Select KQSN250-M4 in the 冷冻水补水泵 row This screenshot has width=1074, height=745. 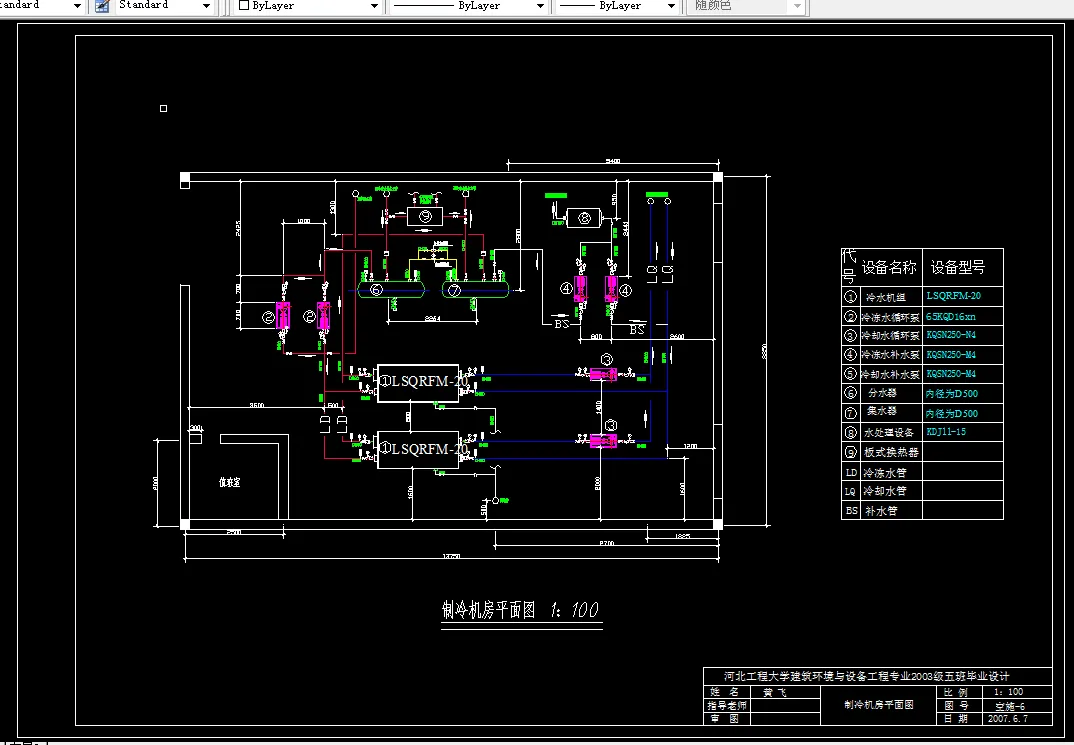(951, 355)
